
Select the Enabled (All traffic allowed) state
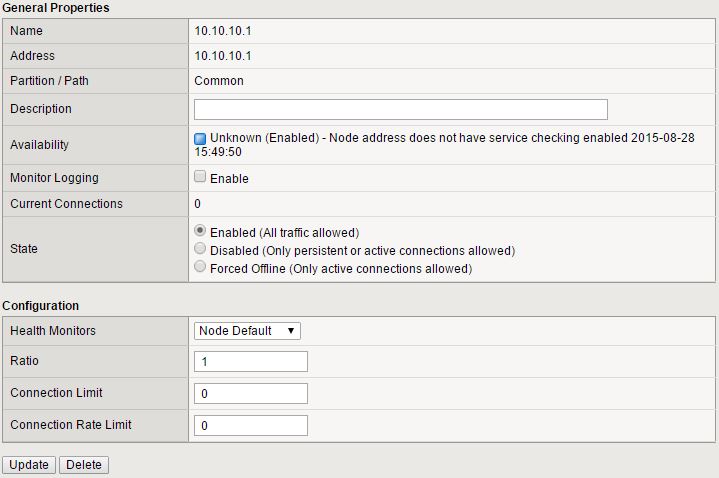click(201, 231)
